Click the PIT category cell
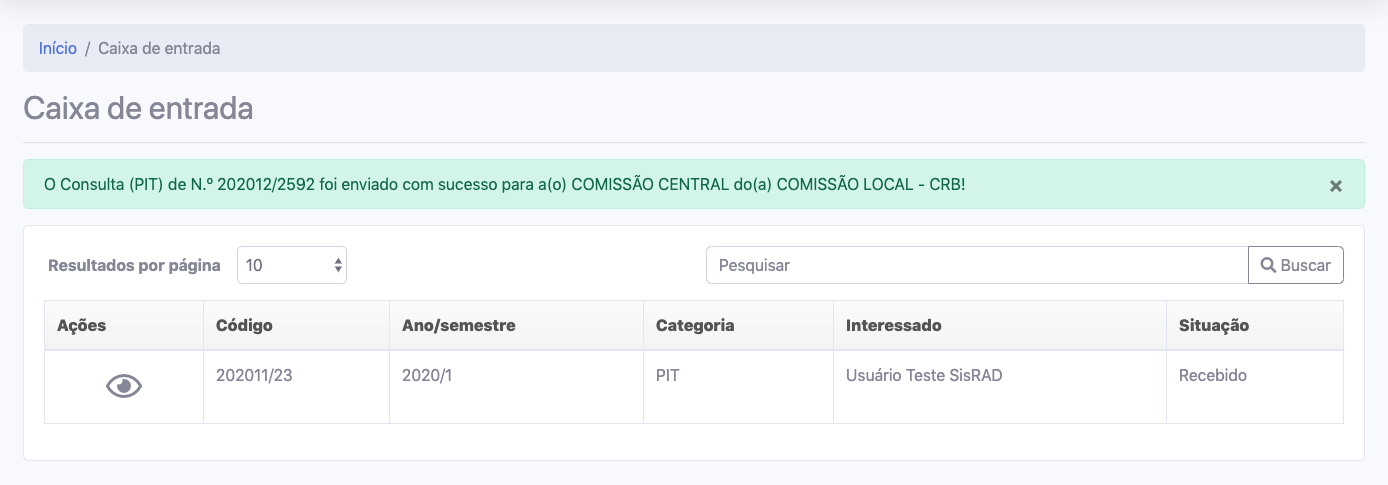1388x485 pixels. coord(668,376)
